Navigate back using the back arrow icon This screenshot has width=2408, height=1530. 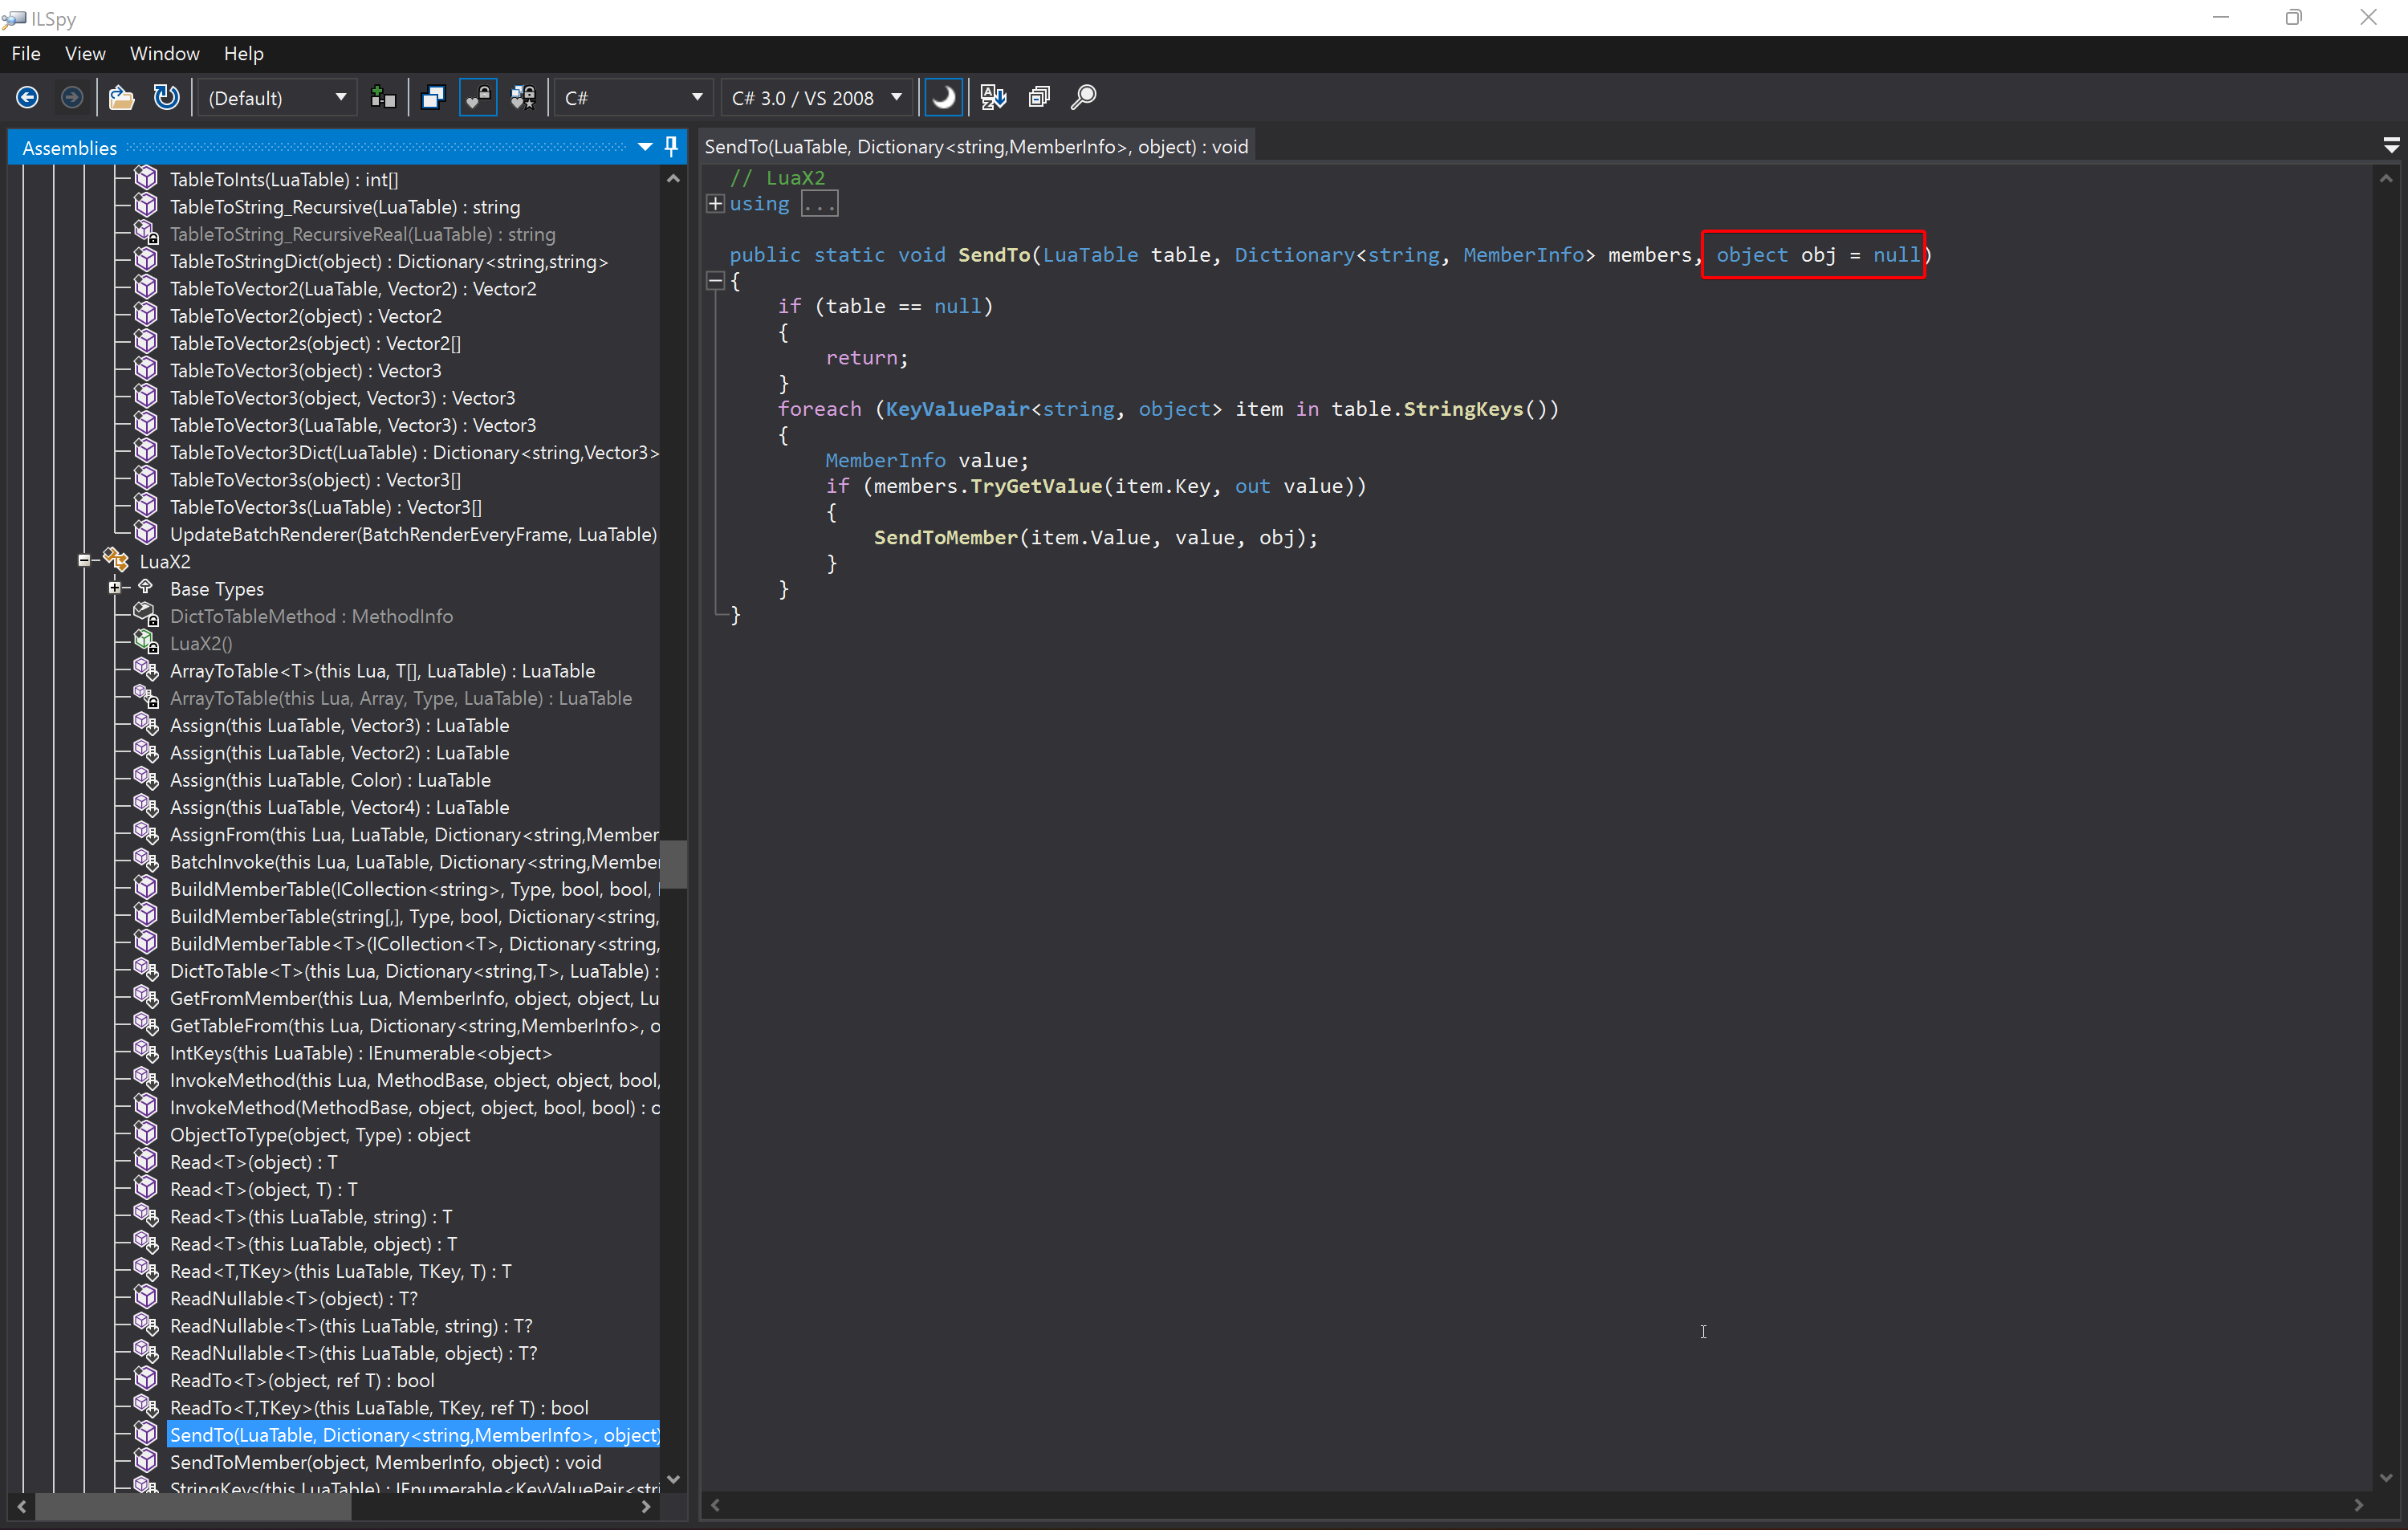pos(27,97)
